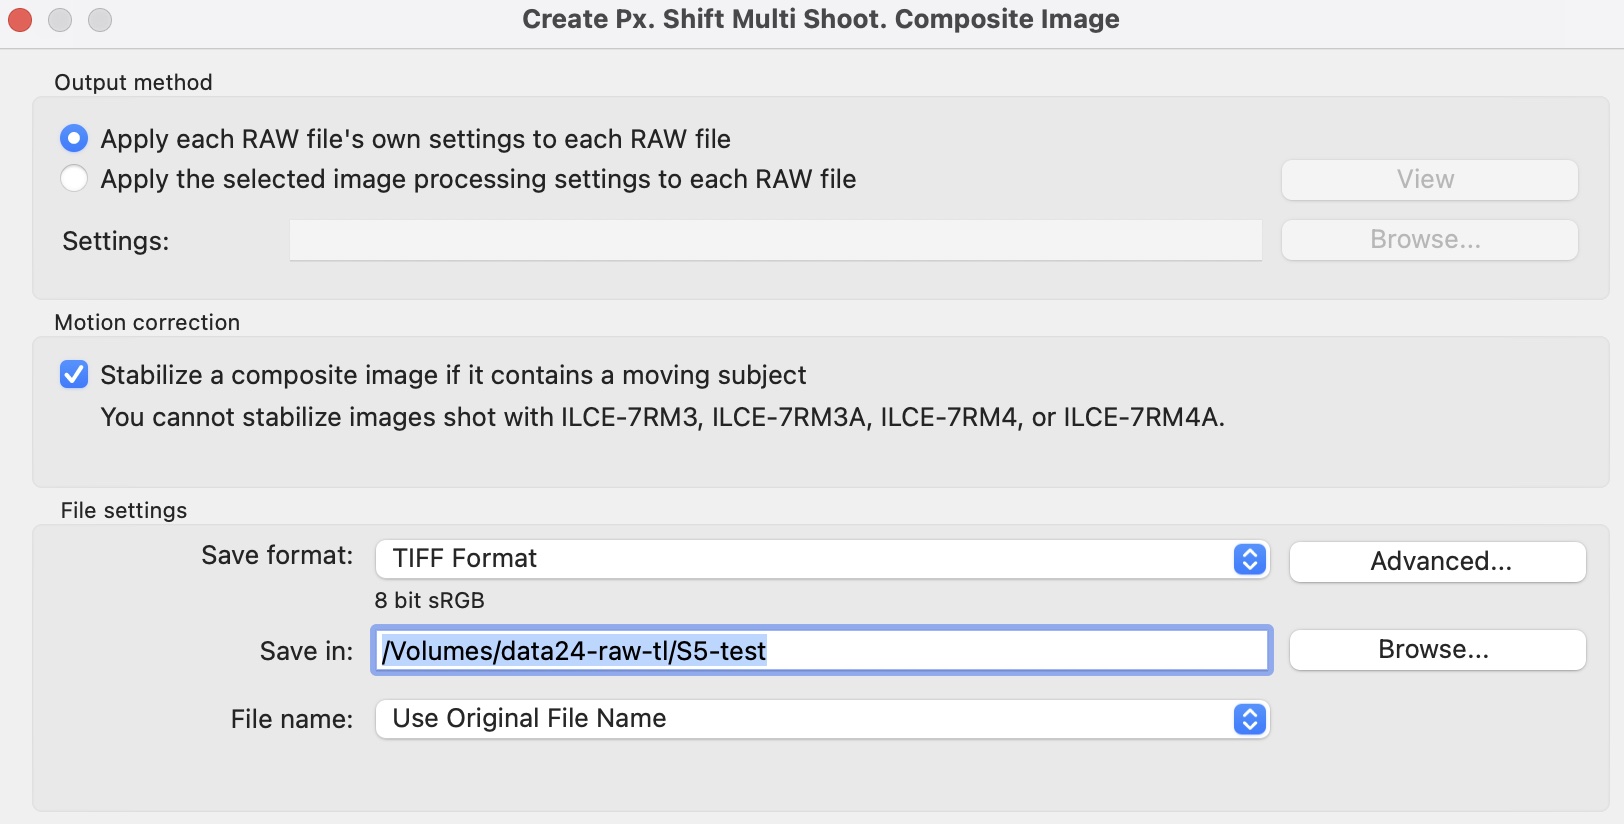This screenshot has height=824, width=1624.
Task: Click the 8 bit sRGB info text
Action: 429,601
